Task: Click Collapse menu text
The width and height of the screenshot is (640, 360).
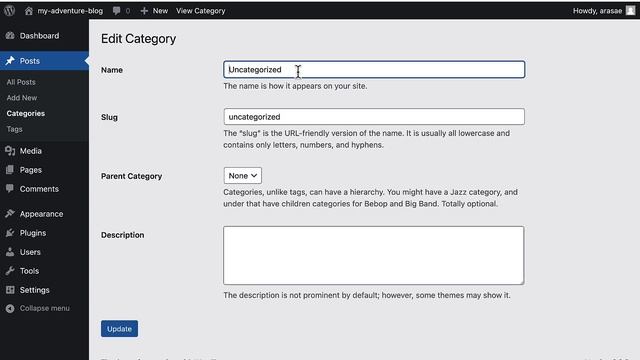Action: [44, 308]
